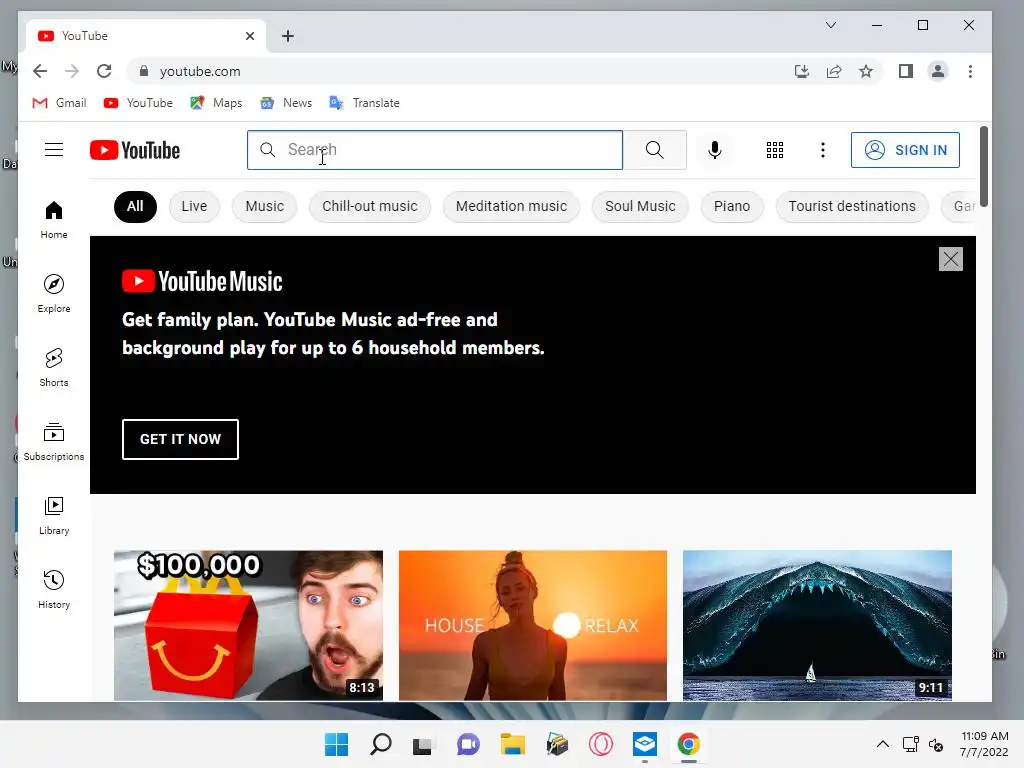Go to Home in sidebar
This screenshot has height=768, width=1024.
click(x=54, y=220)
